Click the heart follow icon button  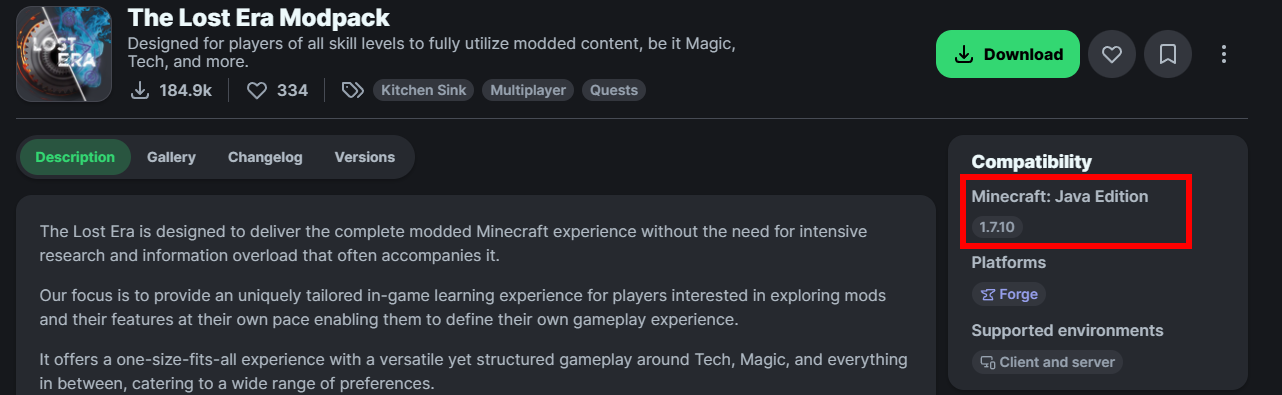1112,54
